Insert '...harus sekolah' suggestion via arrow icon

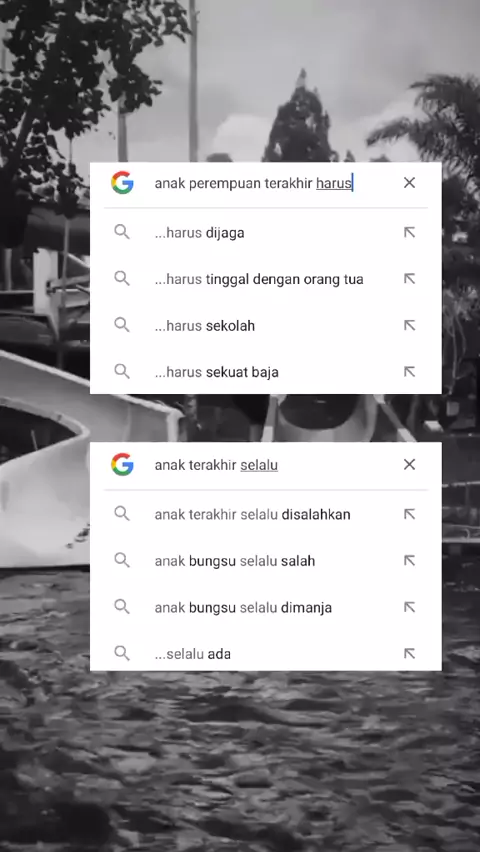(x=409, y=325)
